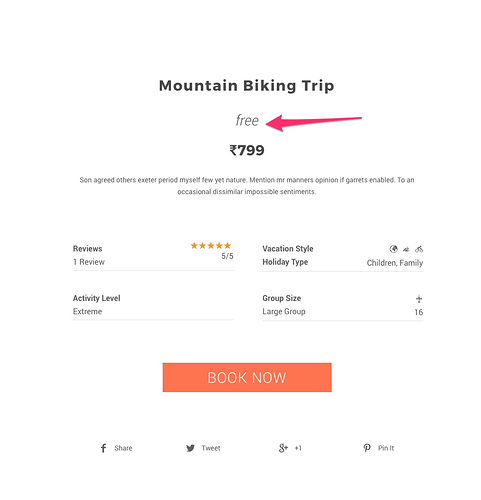This screenshot has width=481, height=500.
Task: Click the Google Plus icon
Action: tap(283, 448)
